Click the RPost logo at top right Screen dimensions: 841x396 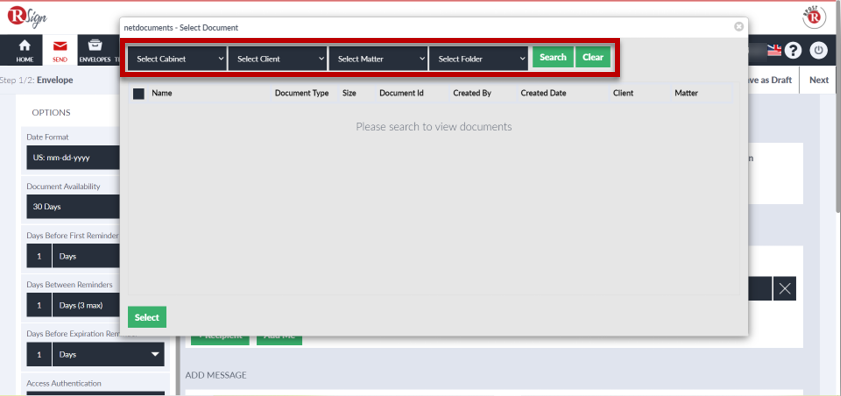tap(814, 18)
